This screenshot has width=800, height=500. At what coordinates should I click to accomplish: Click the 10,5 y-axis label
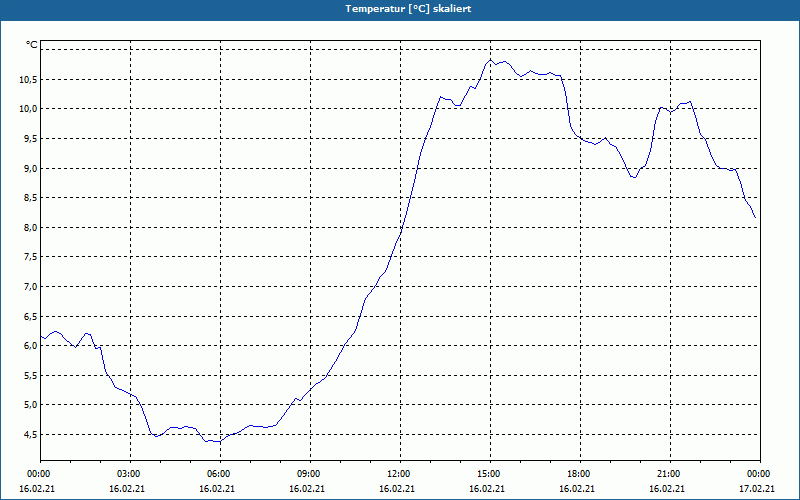(x=28, y=79)
